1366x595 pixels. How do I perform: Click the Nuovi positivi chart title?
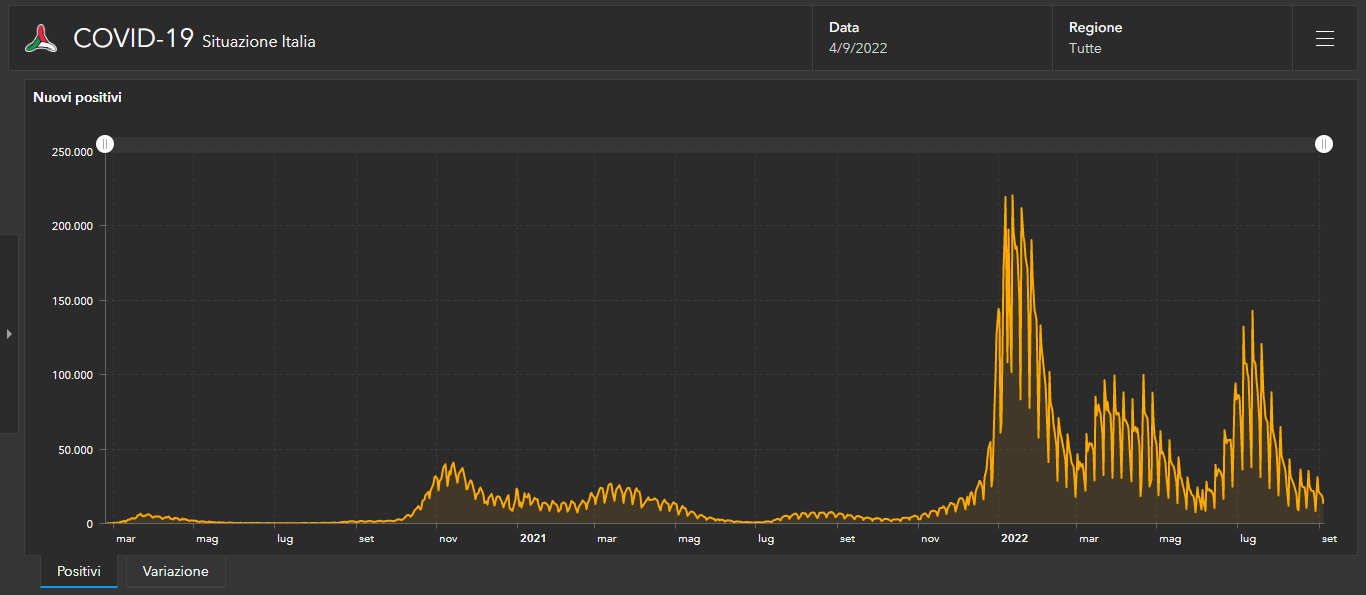77,98
